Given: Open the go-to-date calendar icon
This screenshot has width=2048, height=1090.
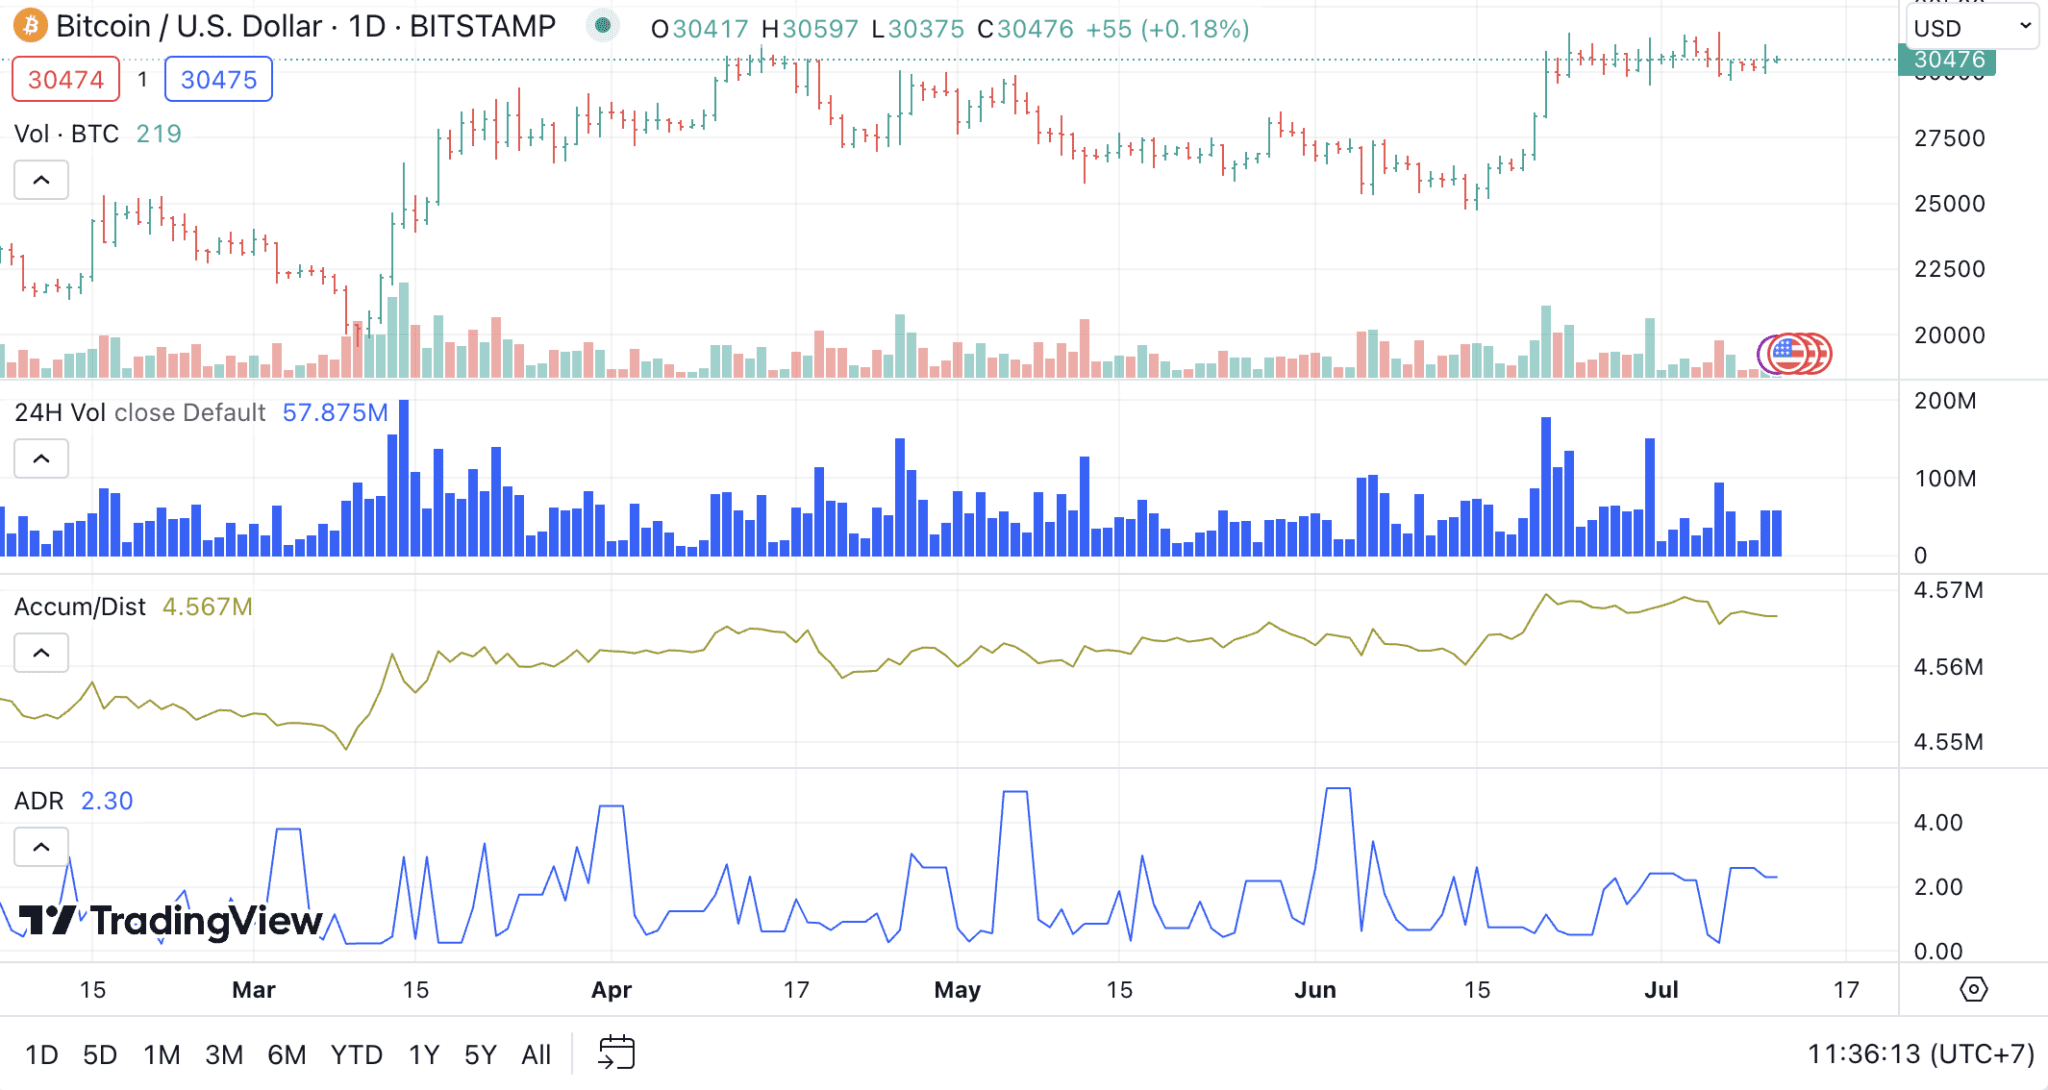Looking at the screenshot, I should click(616, 1053).
